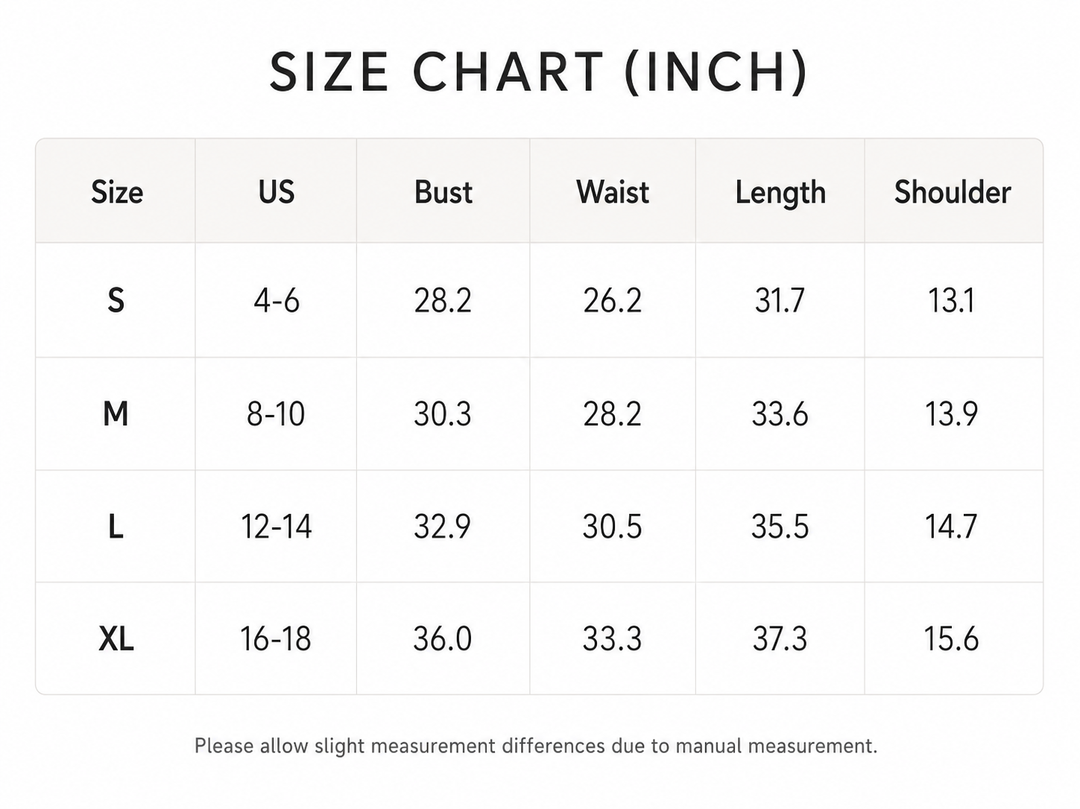The height and width of the screenshot is (809, 1080).
Task: Select the S size row label
Action: (x=116, y=300)
